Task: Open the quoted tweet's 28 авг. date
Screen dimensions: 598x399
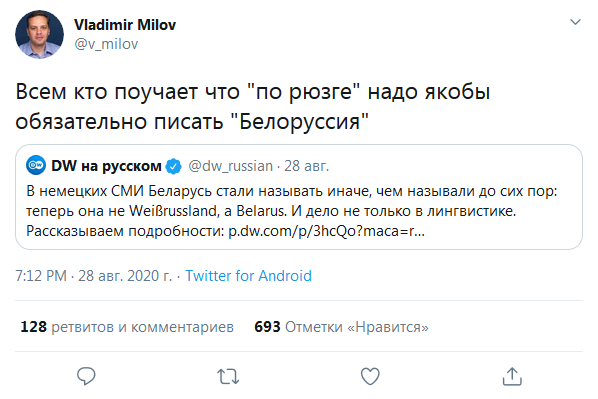Action: [306, 166]
